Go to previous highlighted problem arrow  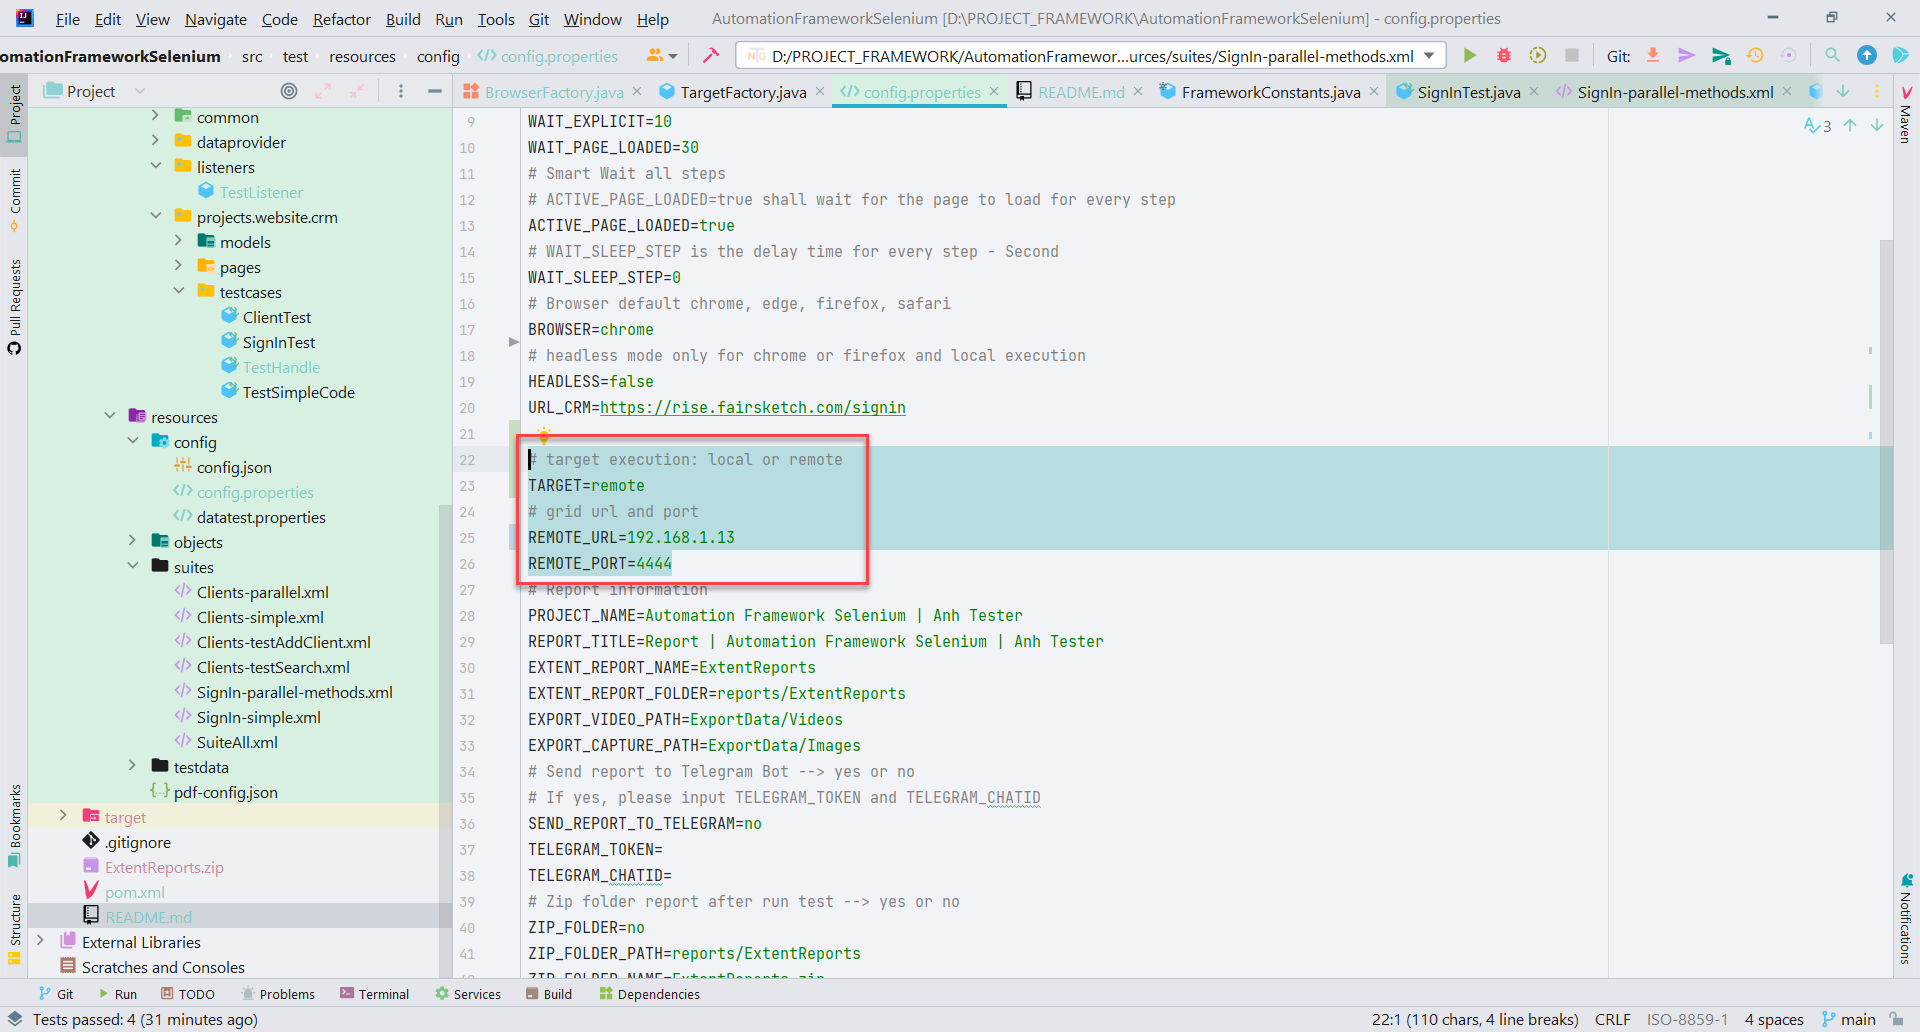[x=1850, y=125]
